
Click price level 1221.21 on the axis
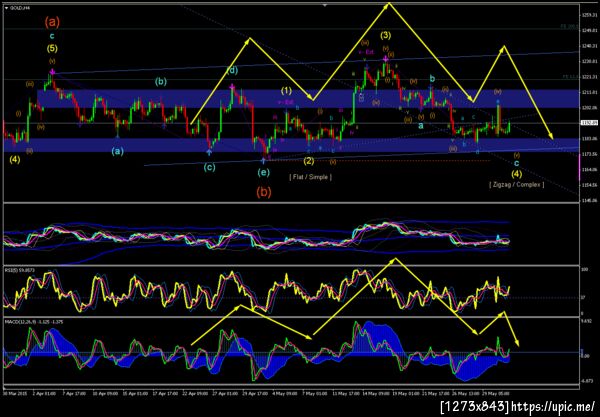589,77
